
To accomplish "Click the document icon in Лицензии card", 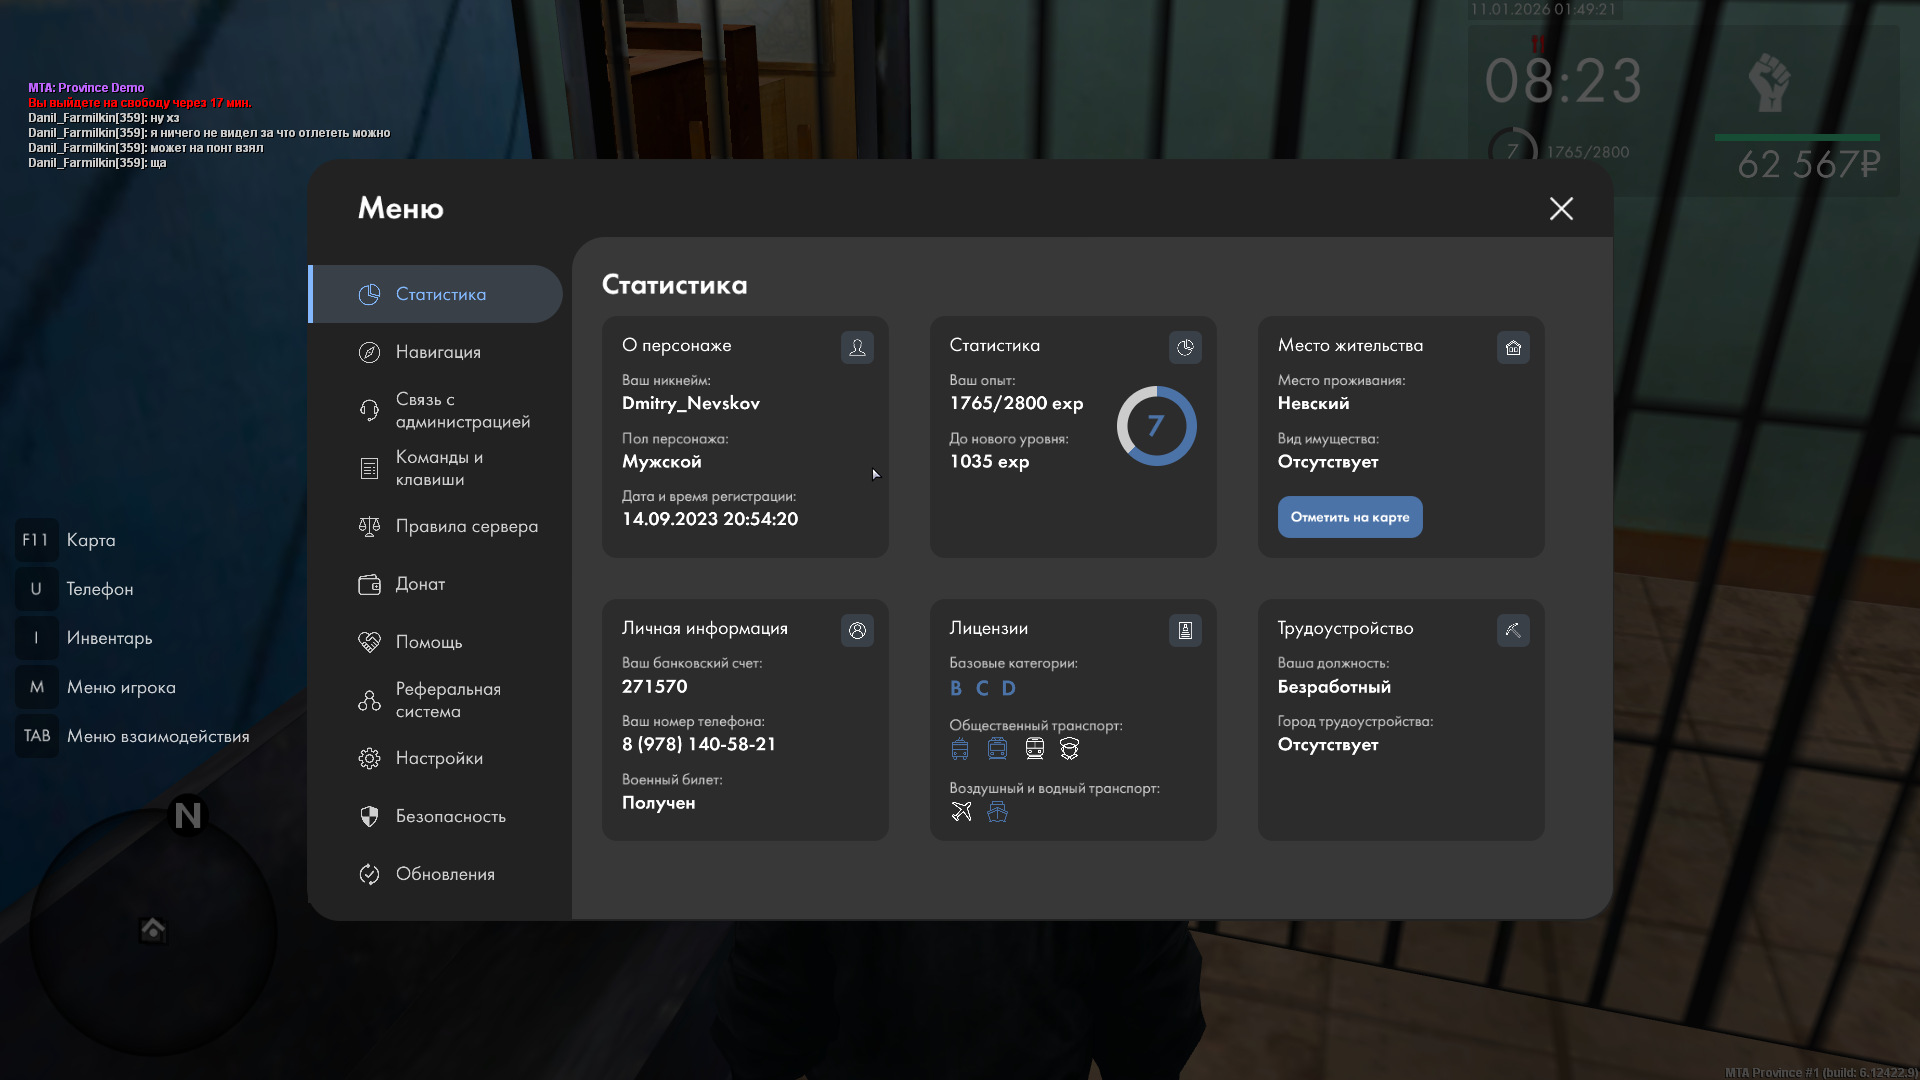I will [1185, 630].
